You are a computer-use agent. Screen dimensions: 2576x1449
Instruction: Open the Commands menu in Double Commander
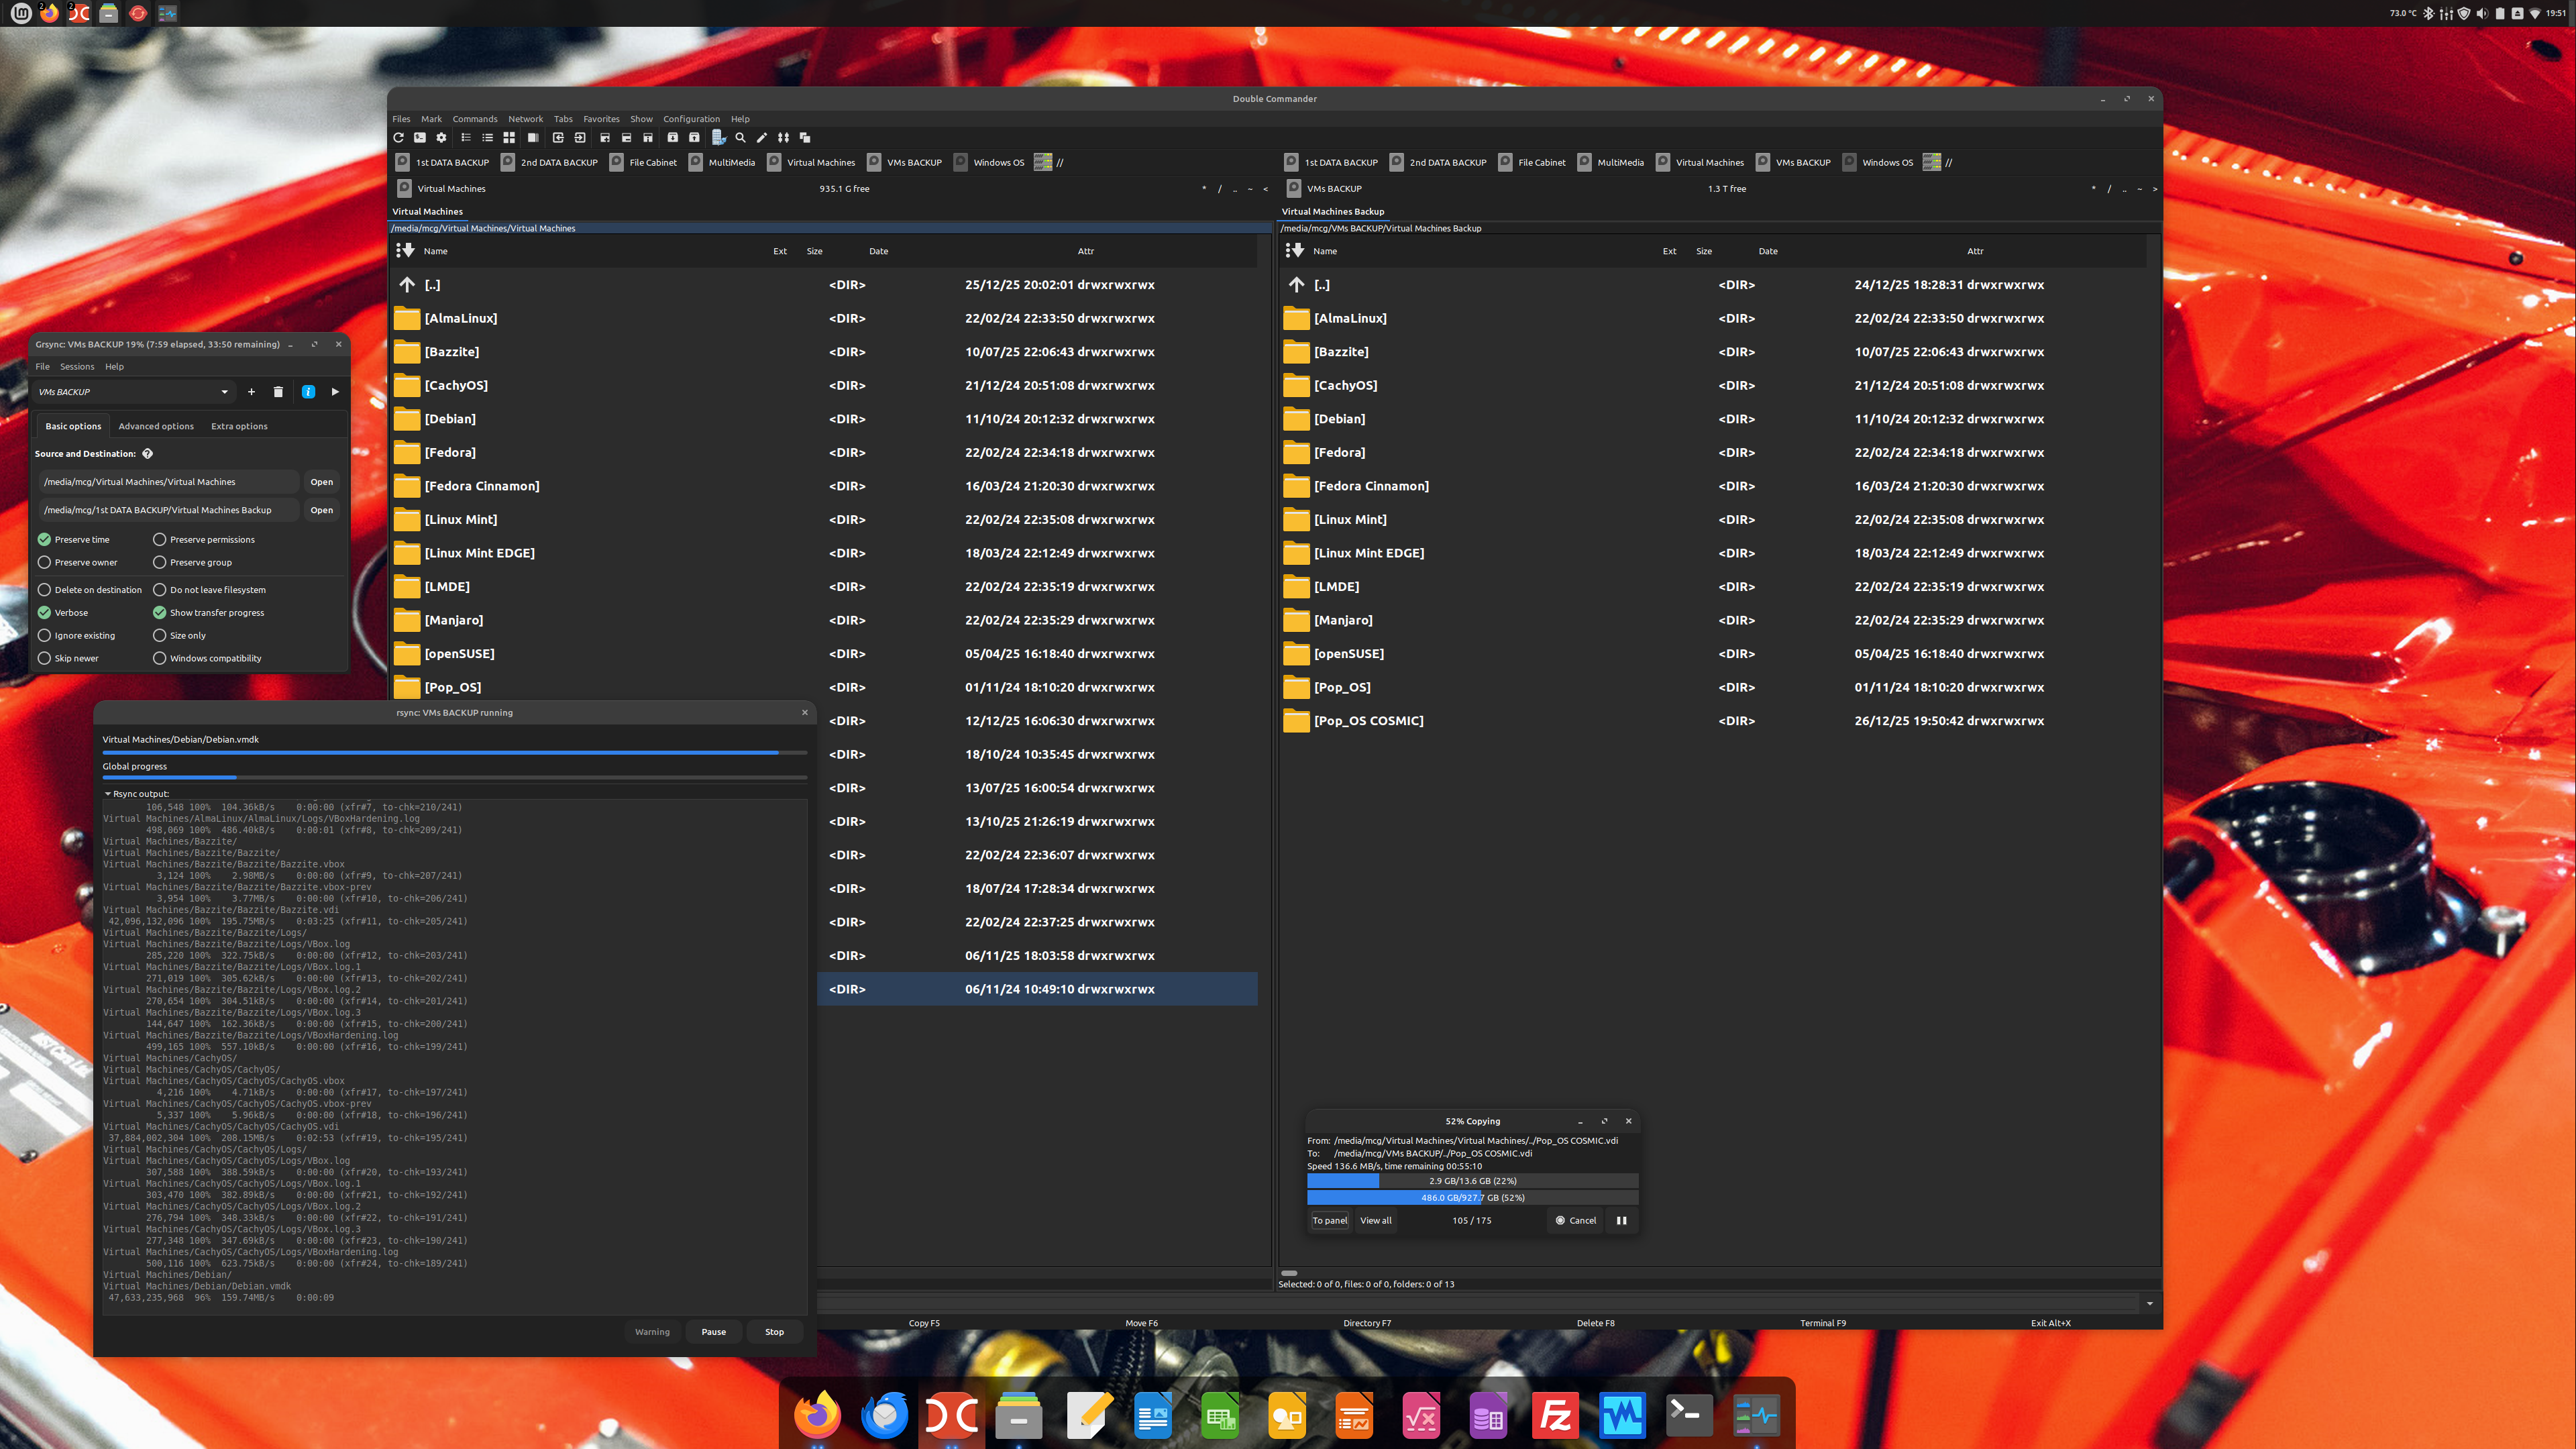coord(474,119)
